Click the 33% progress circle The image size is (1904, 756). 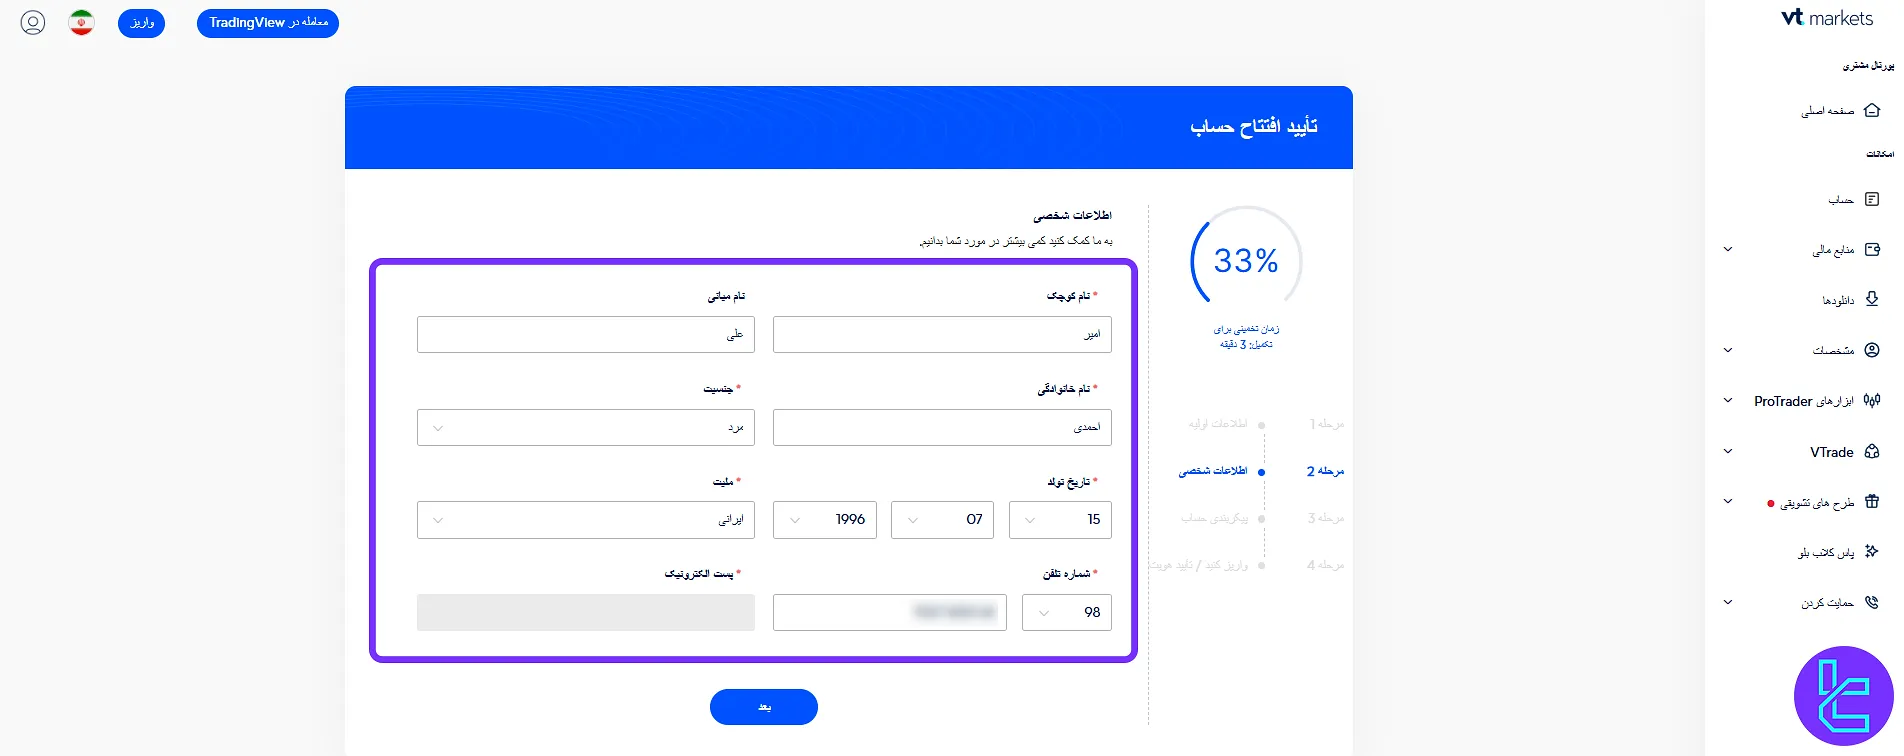[1245, 261]
